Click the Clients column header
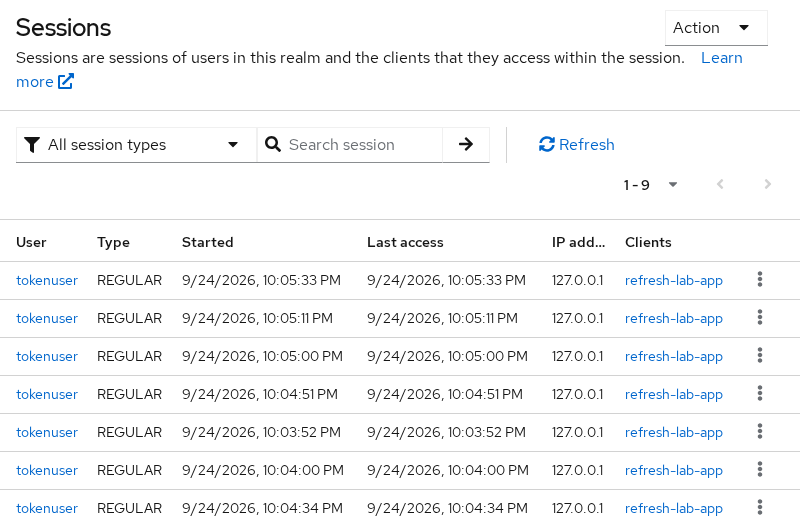This screenshot has height=520, width=800. point(648,242)
